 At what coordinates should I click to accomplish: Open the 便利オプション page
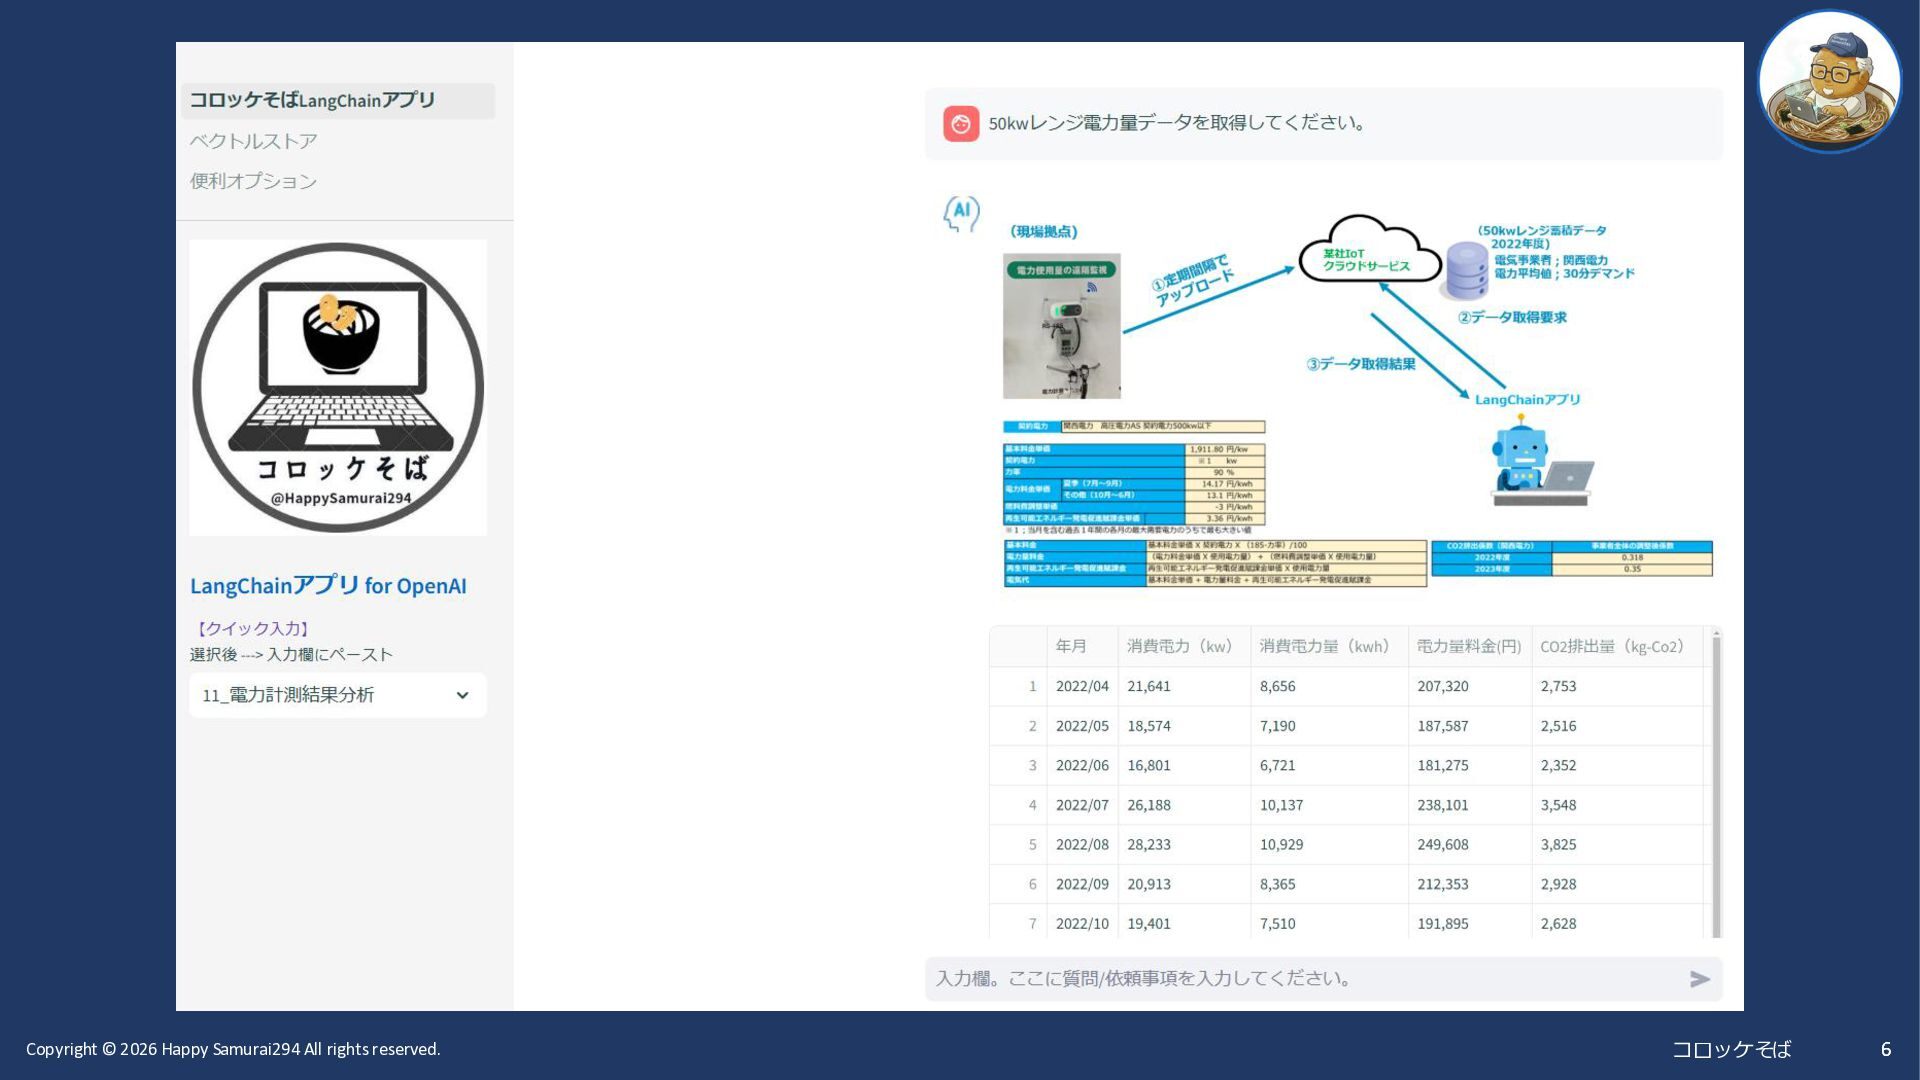point(253,181)
